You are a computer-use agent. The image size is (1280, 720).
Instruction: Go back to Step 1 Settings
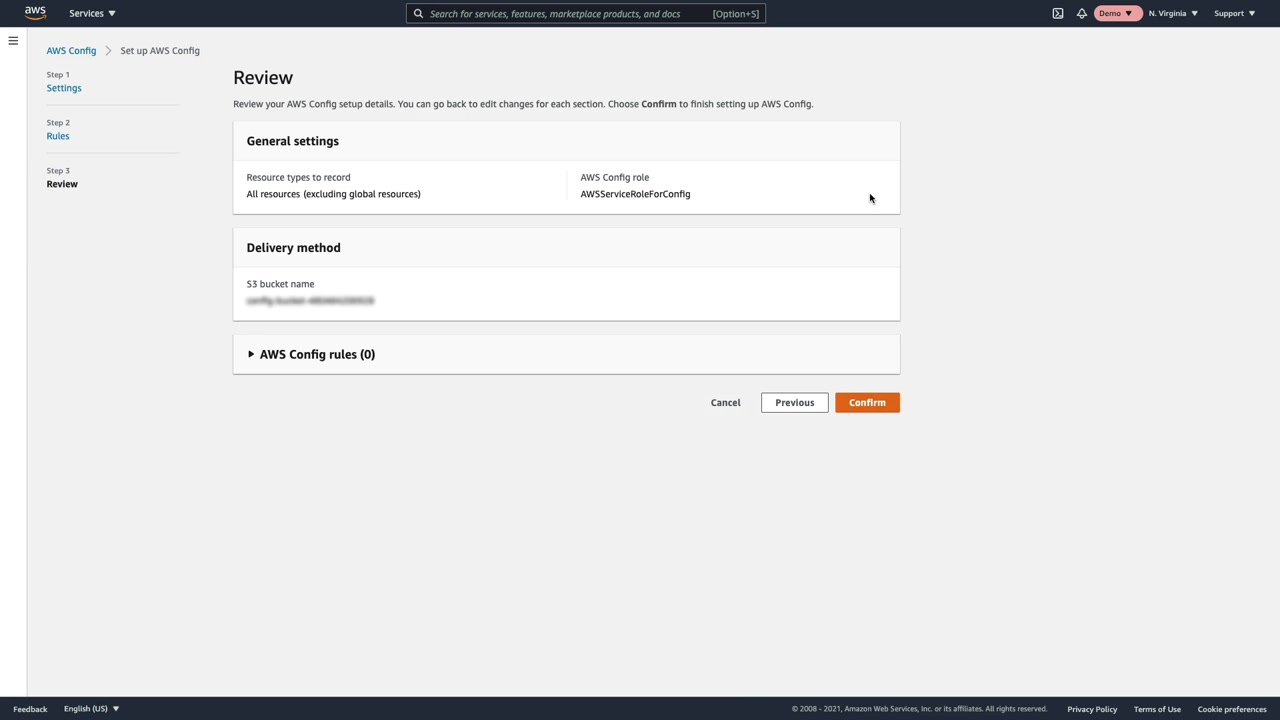(64, 88)
